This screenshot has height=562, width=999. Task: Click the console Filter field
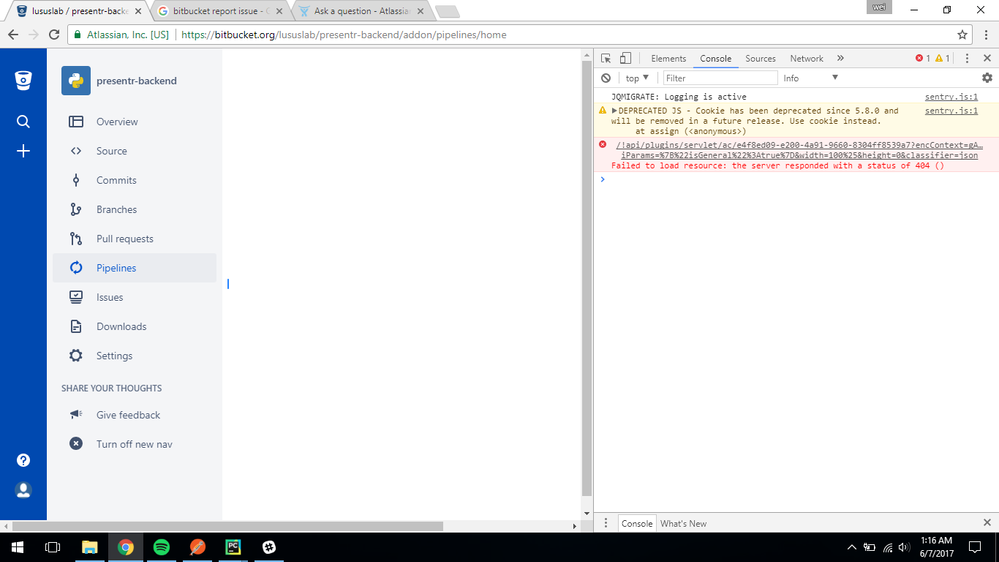[x=720, y=78]
